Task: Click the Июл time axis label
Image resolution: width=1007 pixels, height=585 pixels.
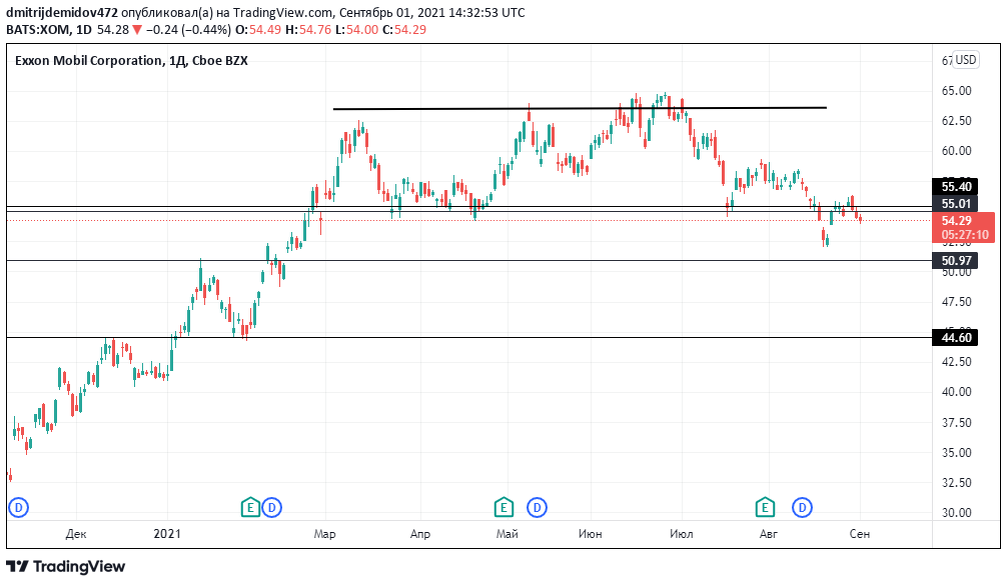Action: (681, 534)
